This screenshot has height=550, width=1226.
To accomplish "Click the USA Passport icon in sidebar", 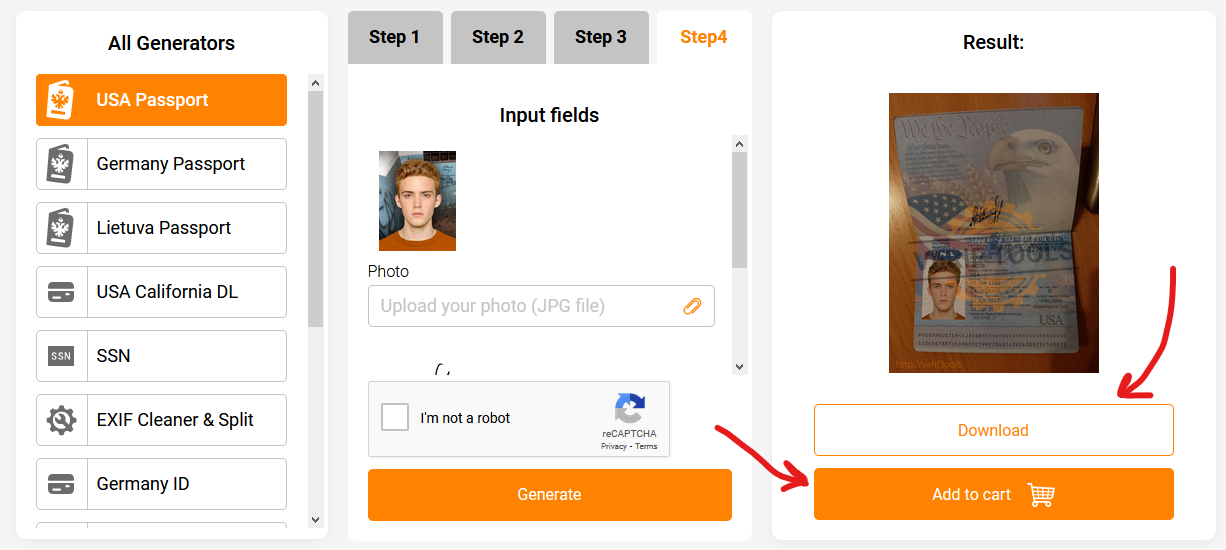I will click(x=61, y=100).
